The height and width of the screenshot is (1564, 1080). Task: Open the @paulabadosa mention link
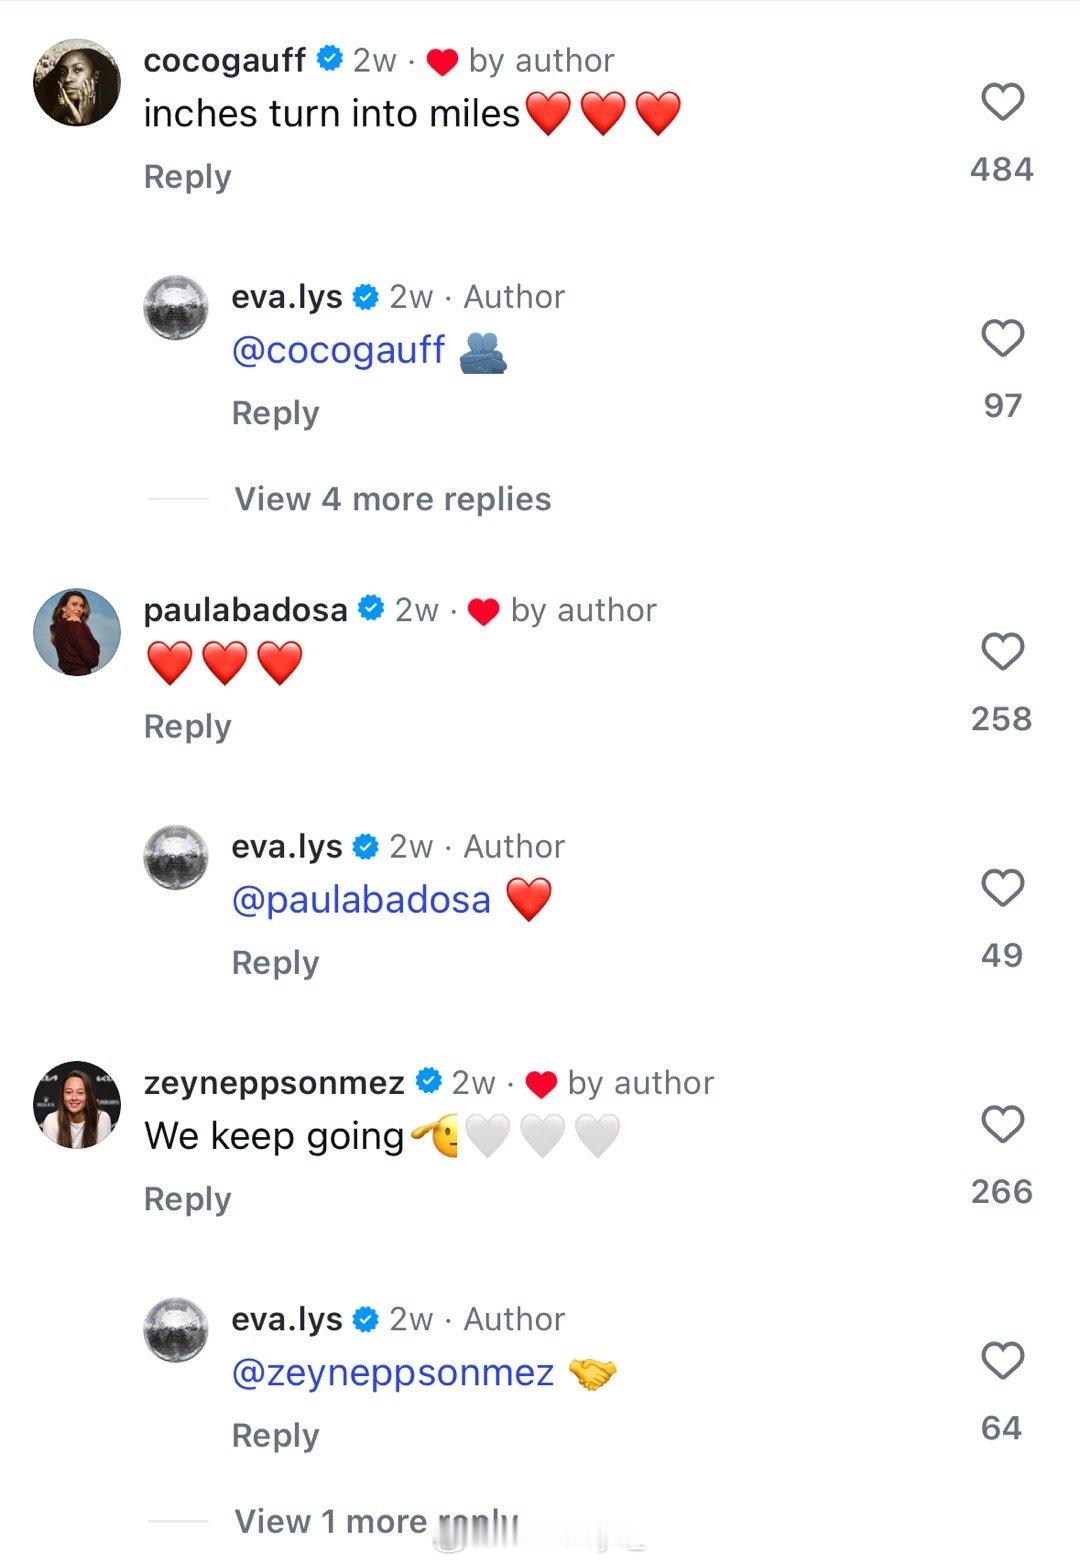361,900
